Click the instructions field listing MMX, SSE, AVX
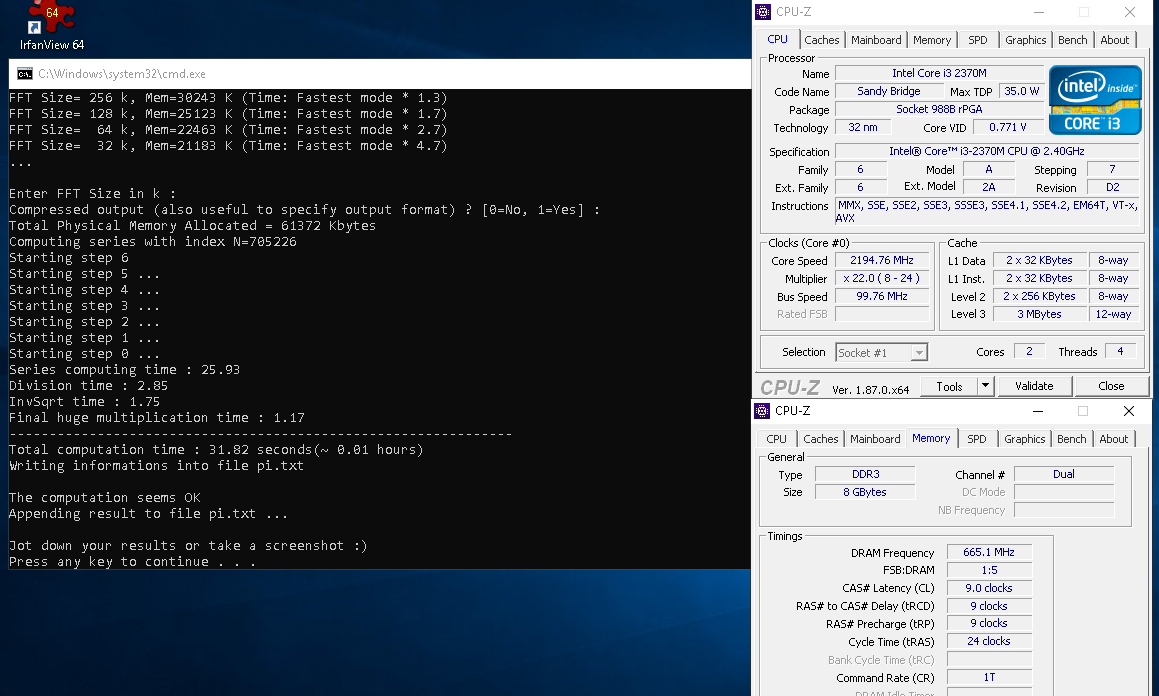The width and height of the screenshot is (1159, 696). [x=987, y=211]
